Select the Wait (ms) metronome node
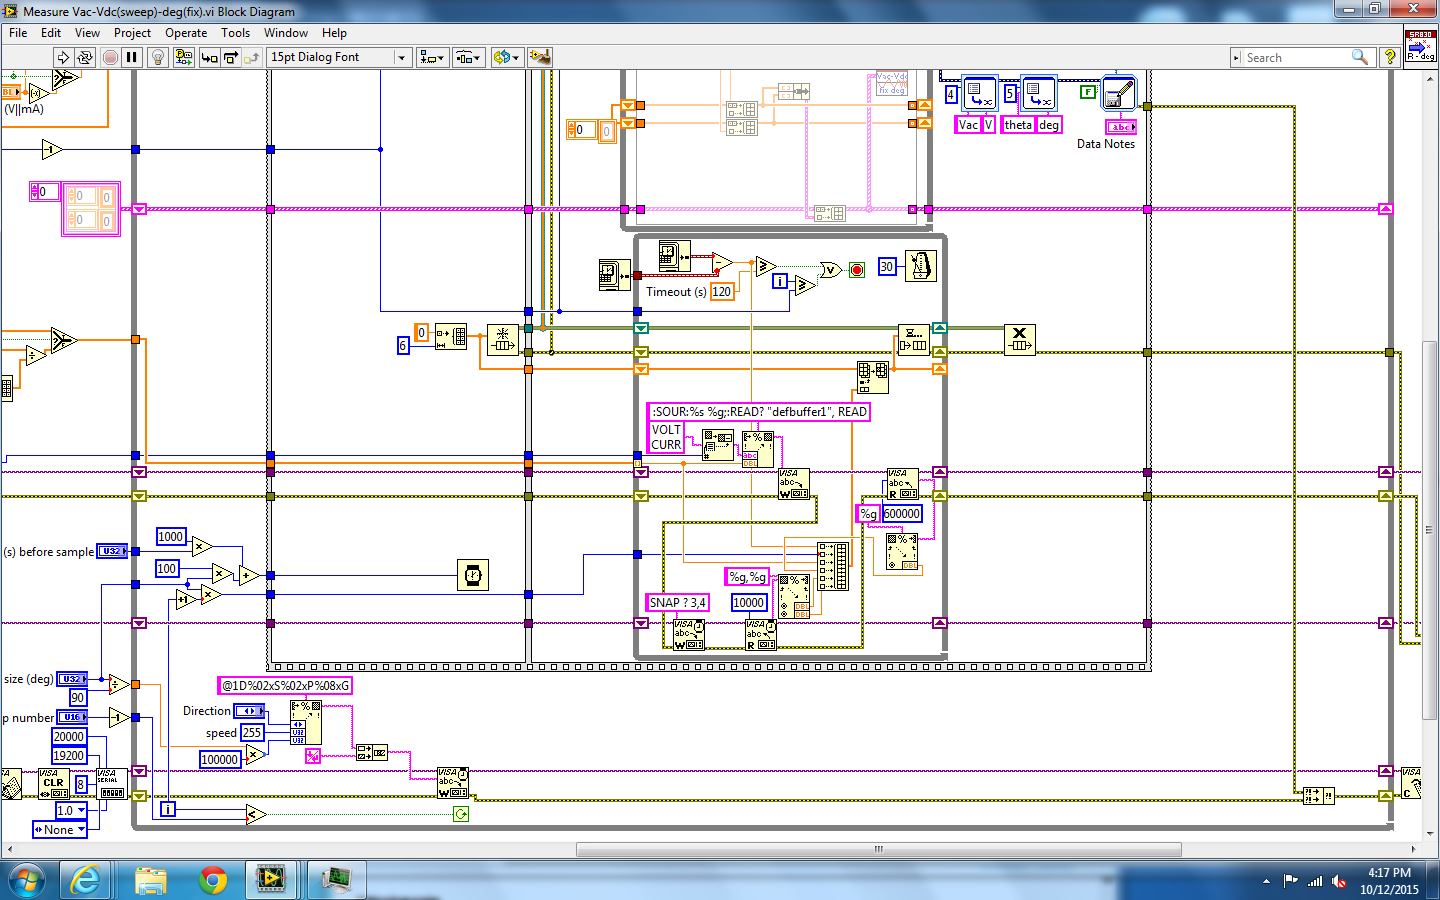This screenshot has height=900, width=1440. pyautogui.click(x=920, y=266)
